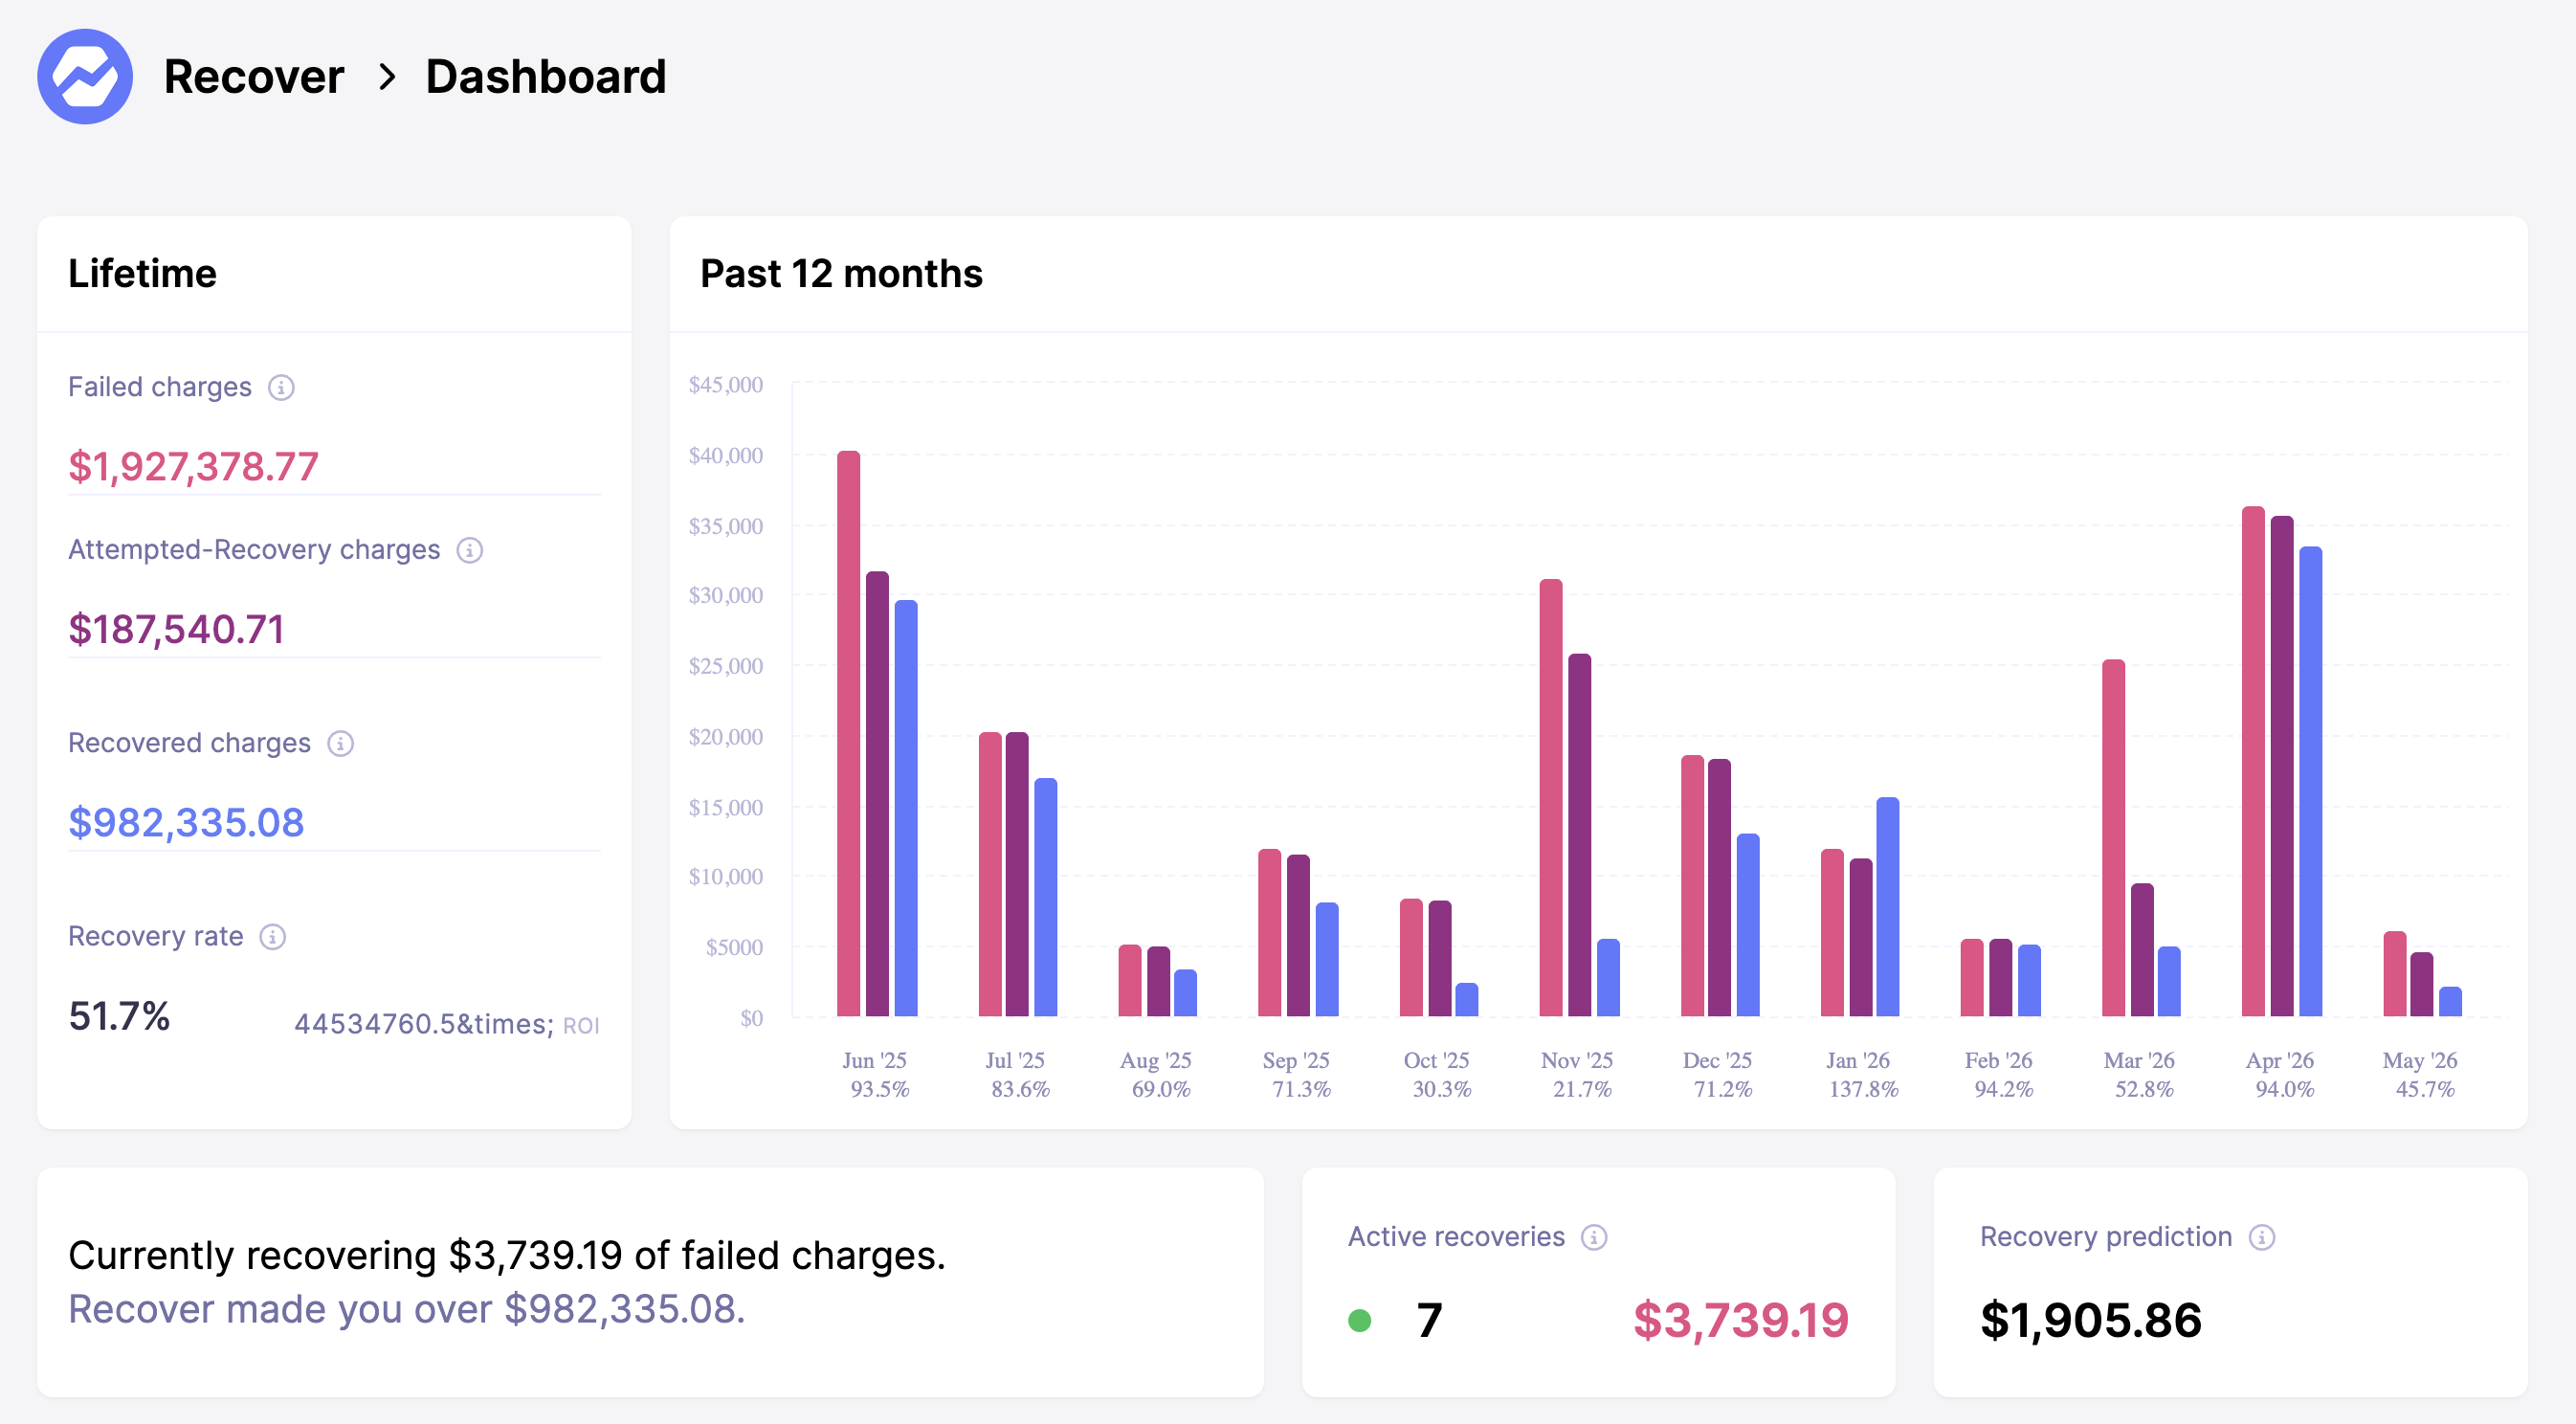Click the $45,000 y-axis label
This screenshot has height=1424, width=2576.
pos(726,385)
